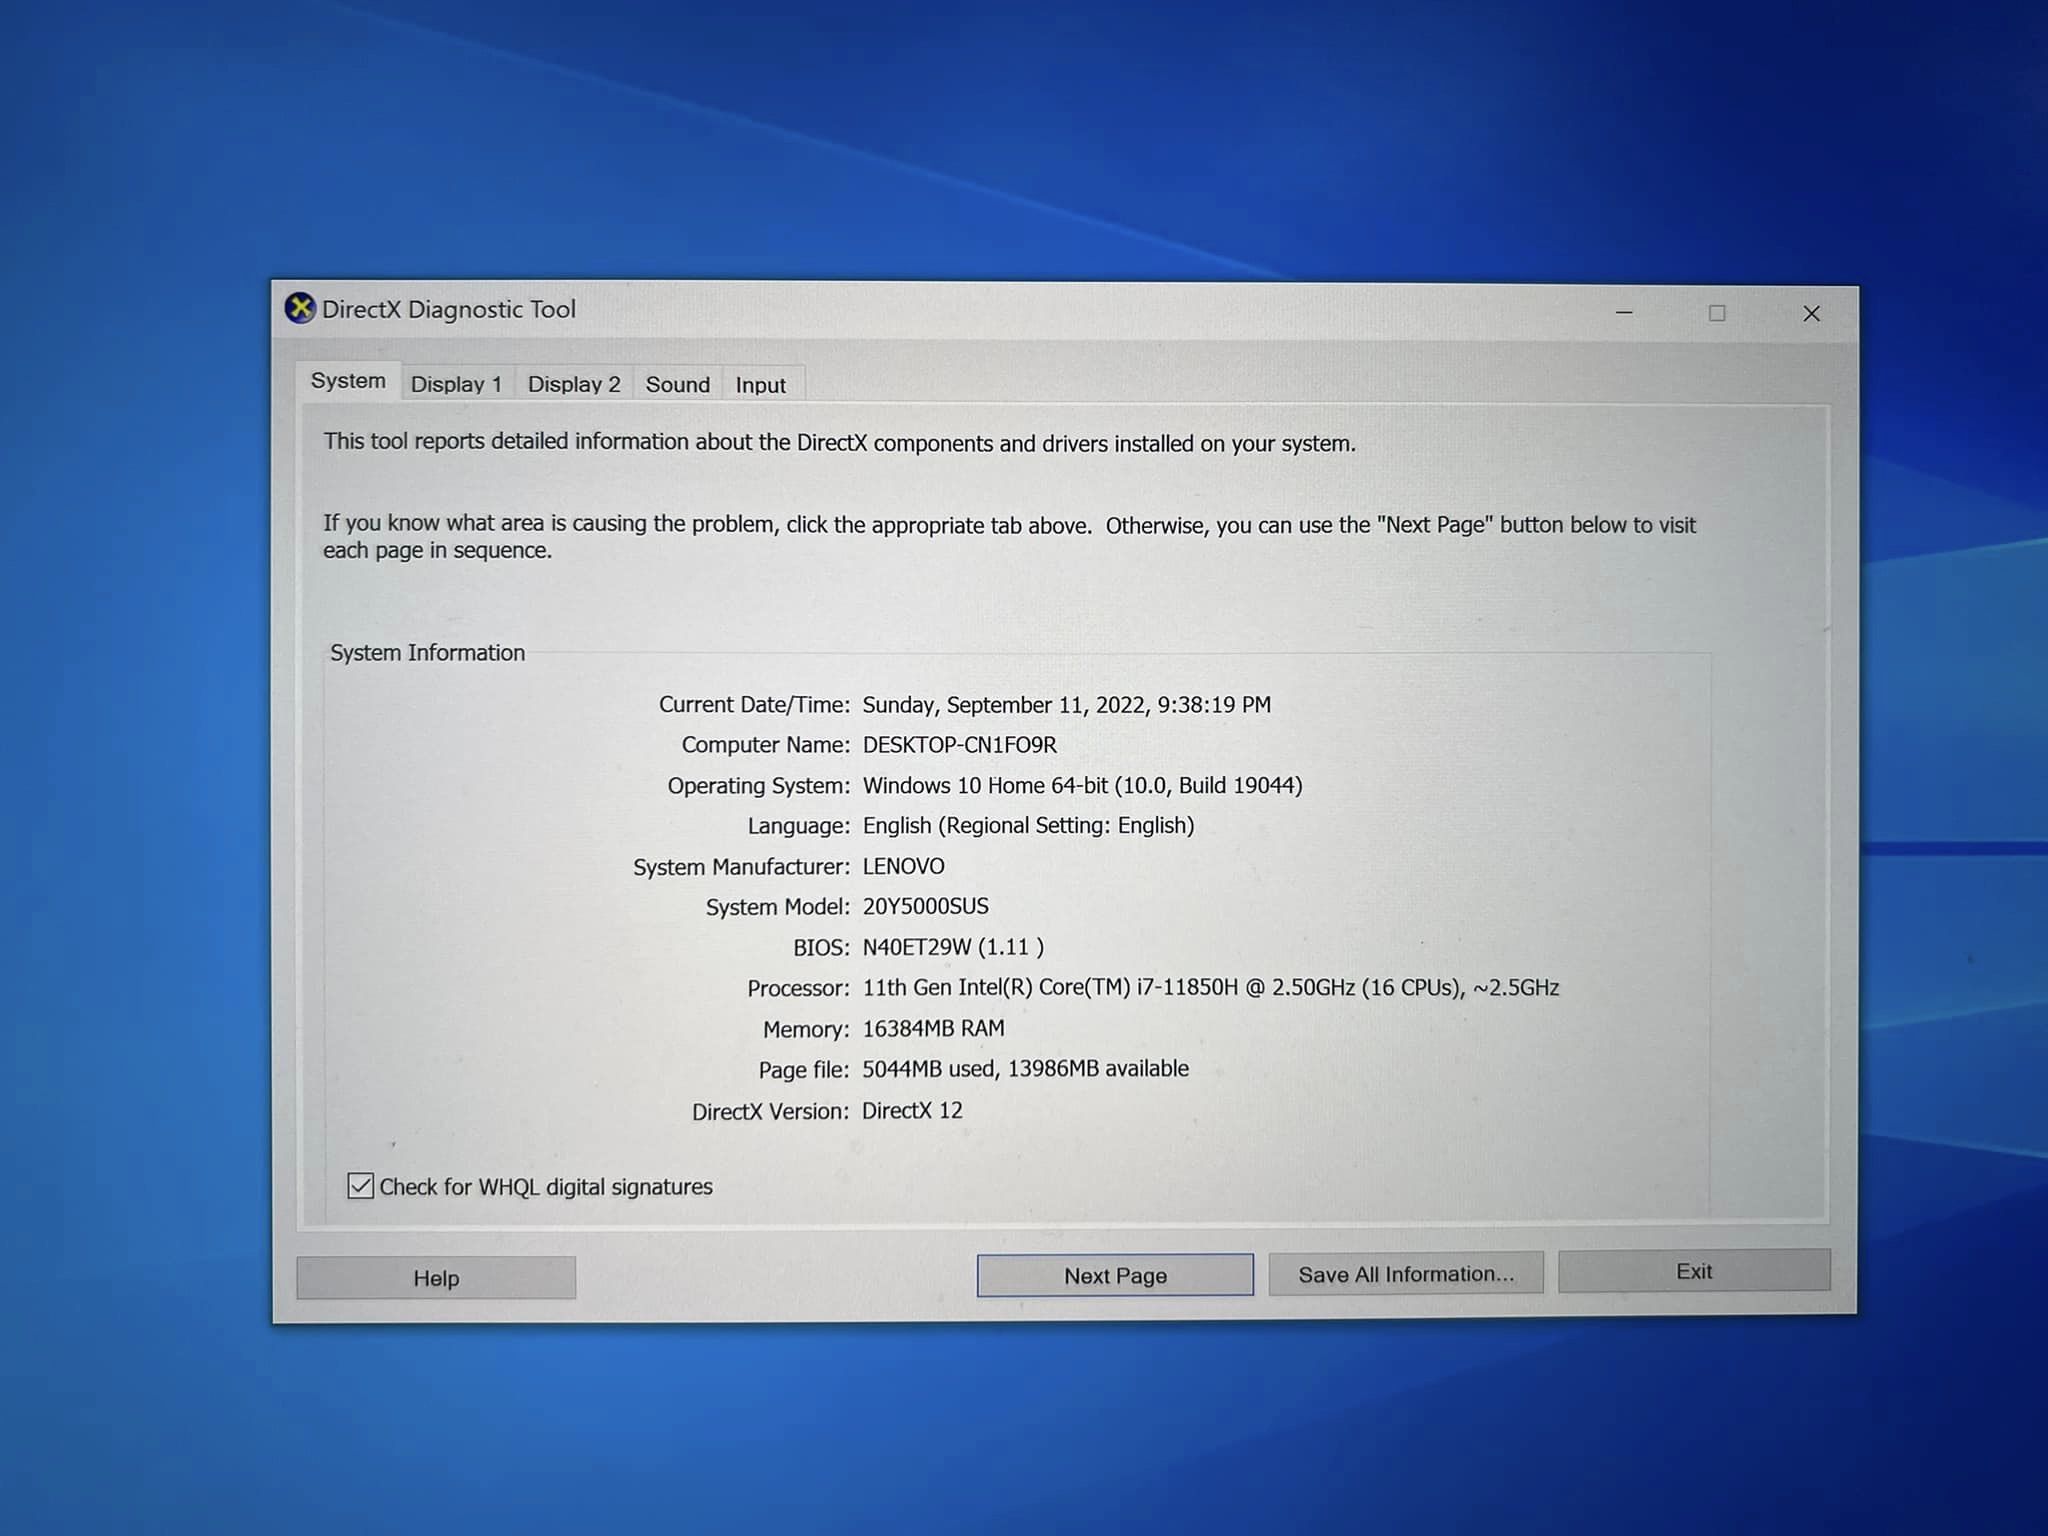Click the LENOVO manufacturer value

click(903, 866)
